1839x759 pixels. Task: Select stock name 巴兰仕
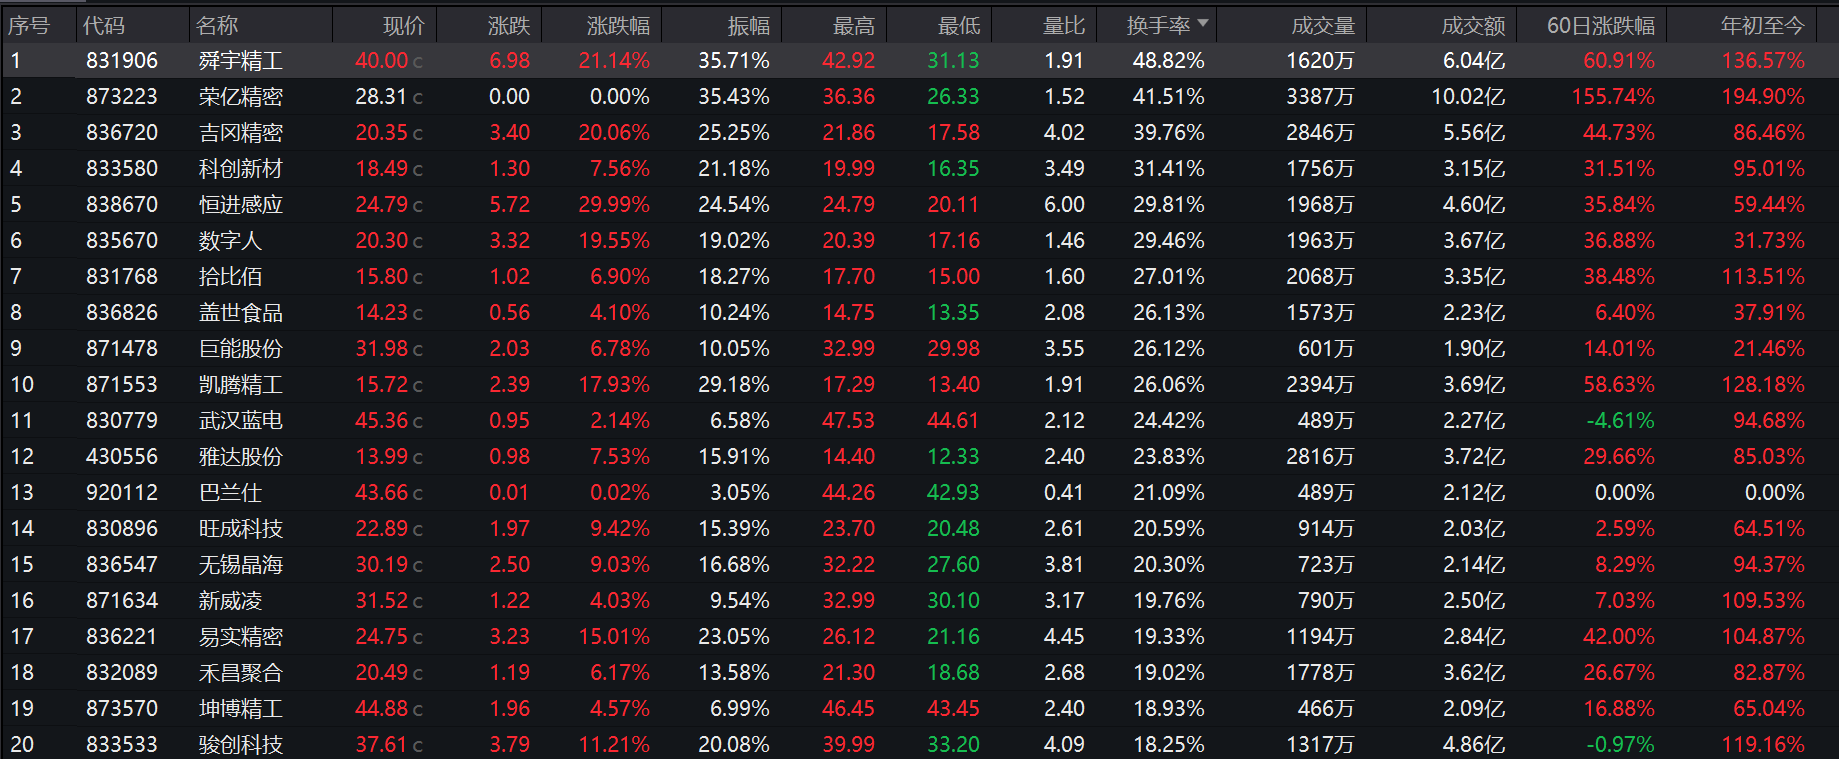[x=230, y=493]
